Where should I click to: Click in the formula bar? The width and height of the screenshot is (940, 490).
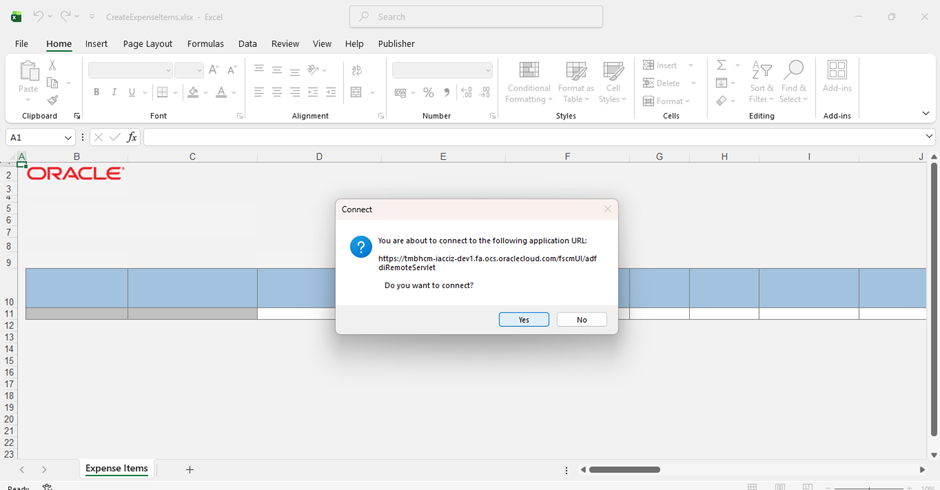click(534, 137)
